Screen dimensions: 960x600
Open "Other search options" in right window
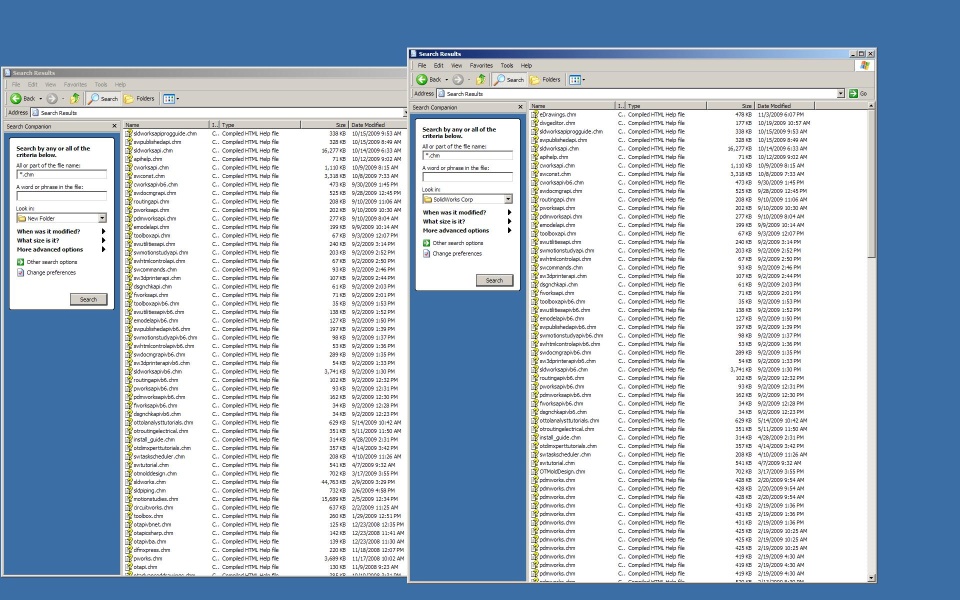click(458, 243)
